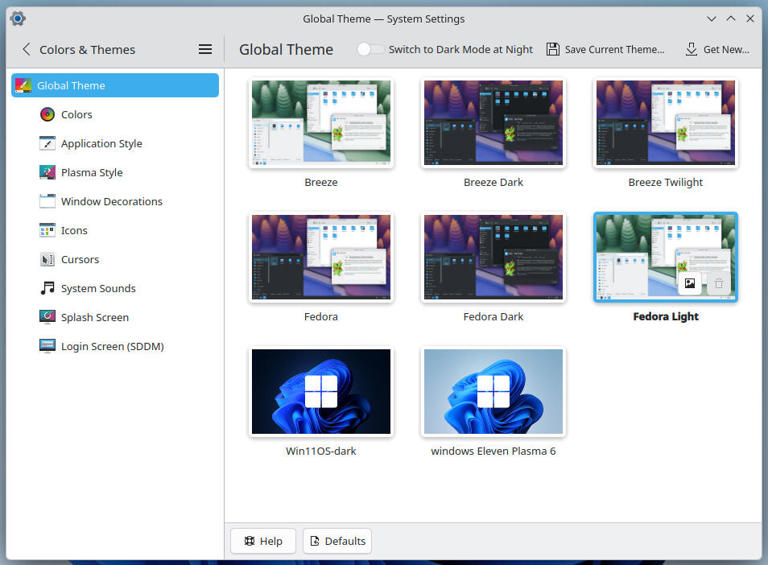Click the Save Current Theme… button label
768x565 pixels.
[614, 49]
